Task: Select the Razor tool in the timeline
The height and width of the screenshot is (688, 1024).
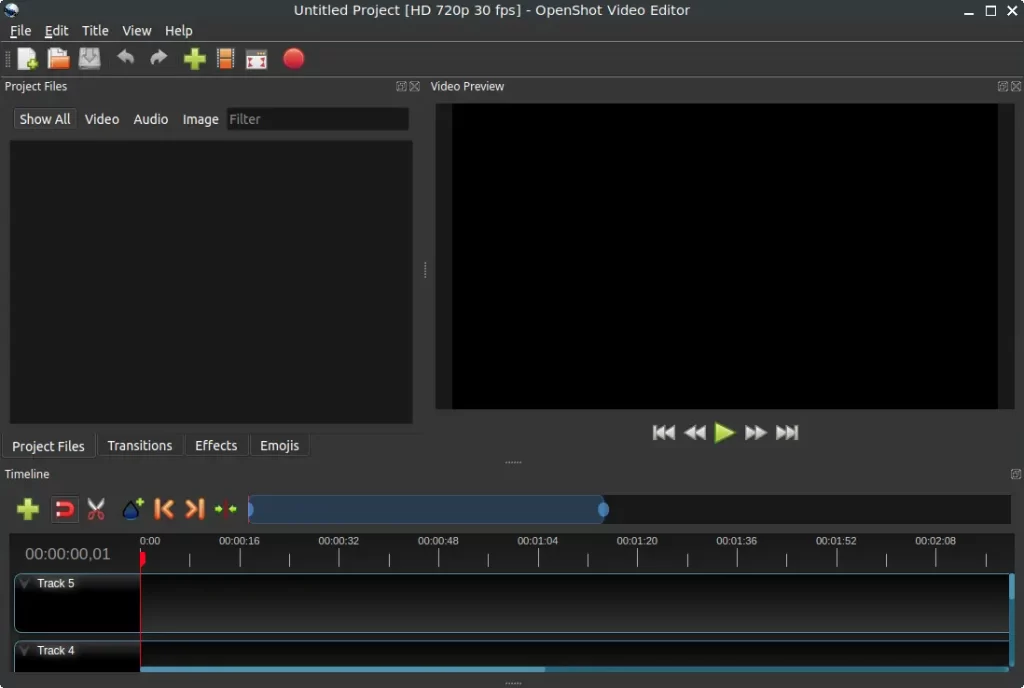Action: click(96, 509)
